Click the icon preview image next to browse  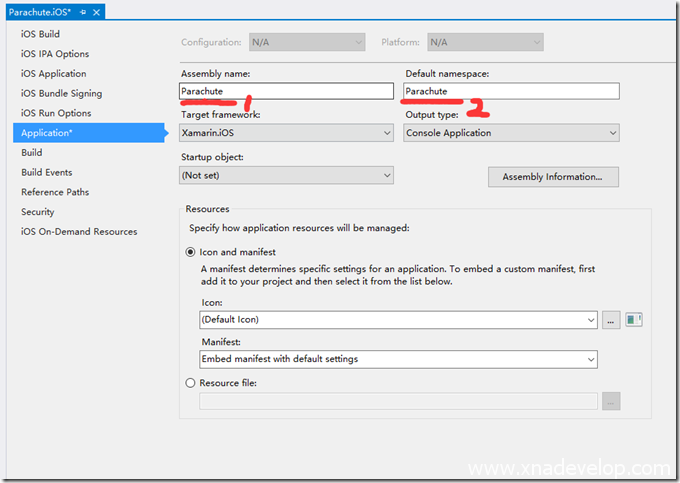point(633,320)
